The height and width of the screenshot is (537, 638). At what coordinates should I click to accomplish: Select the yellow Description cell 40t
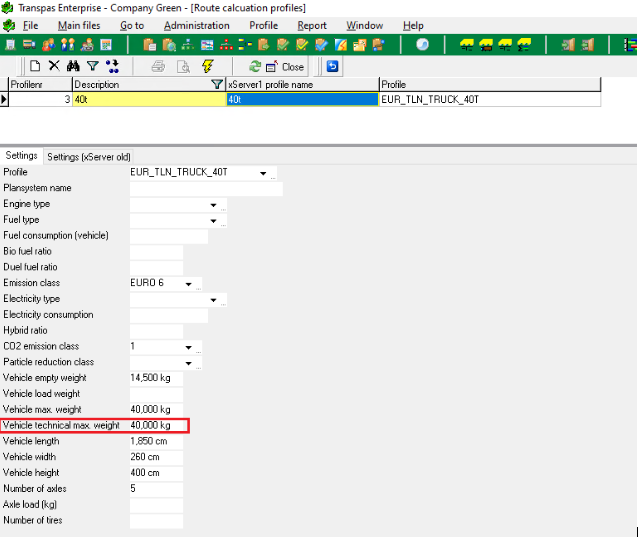(149, 99)
